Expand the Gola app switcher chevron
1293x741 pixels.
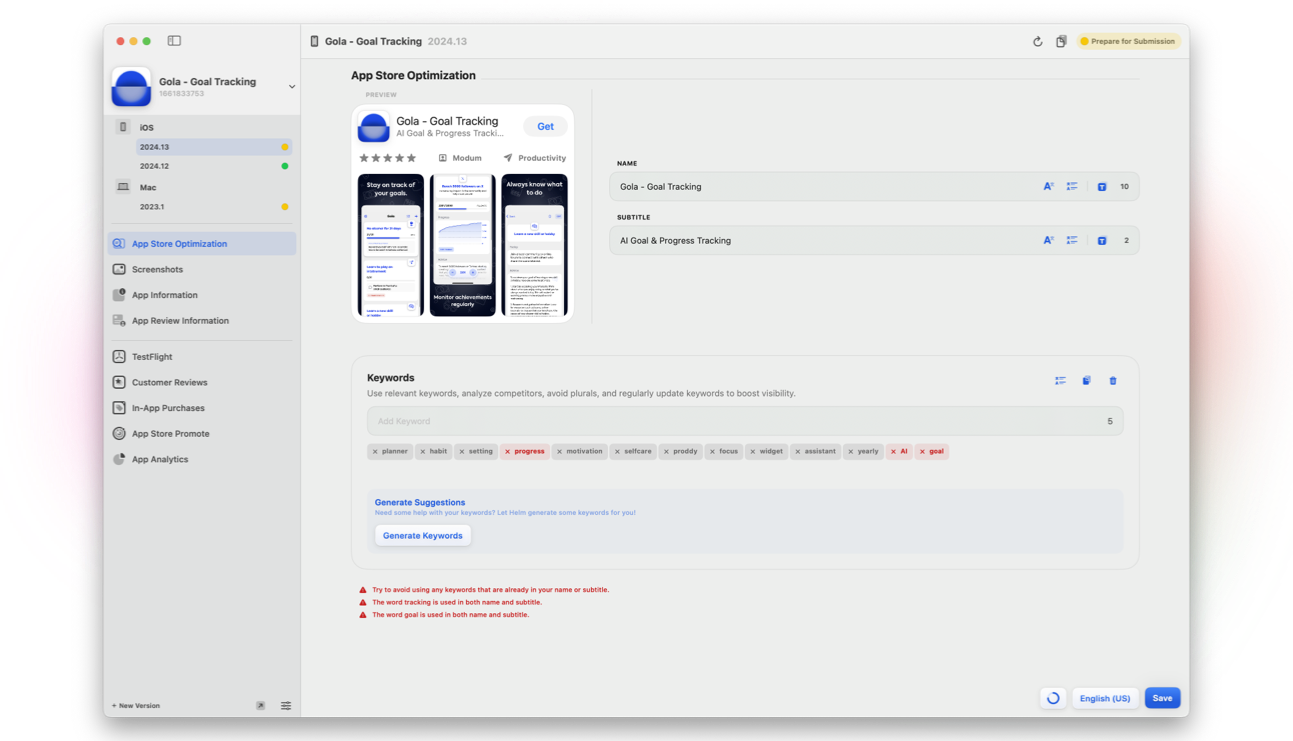point(292,87)
